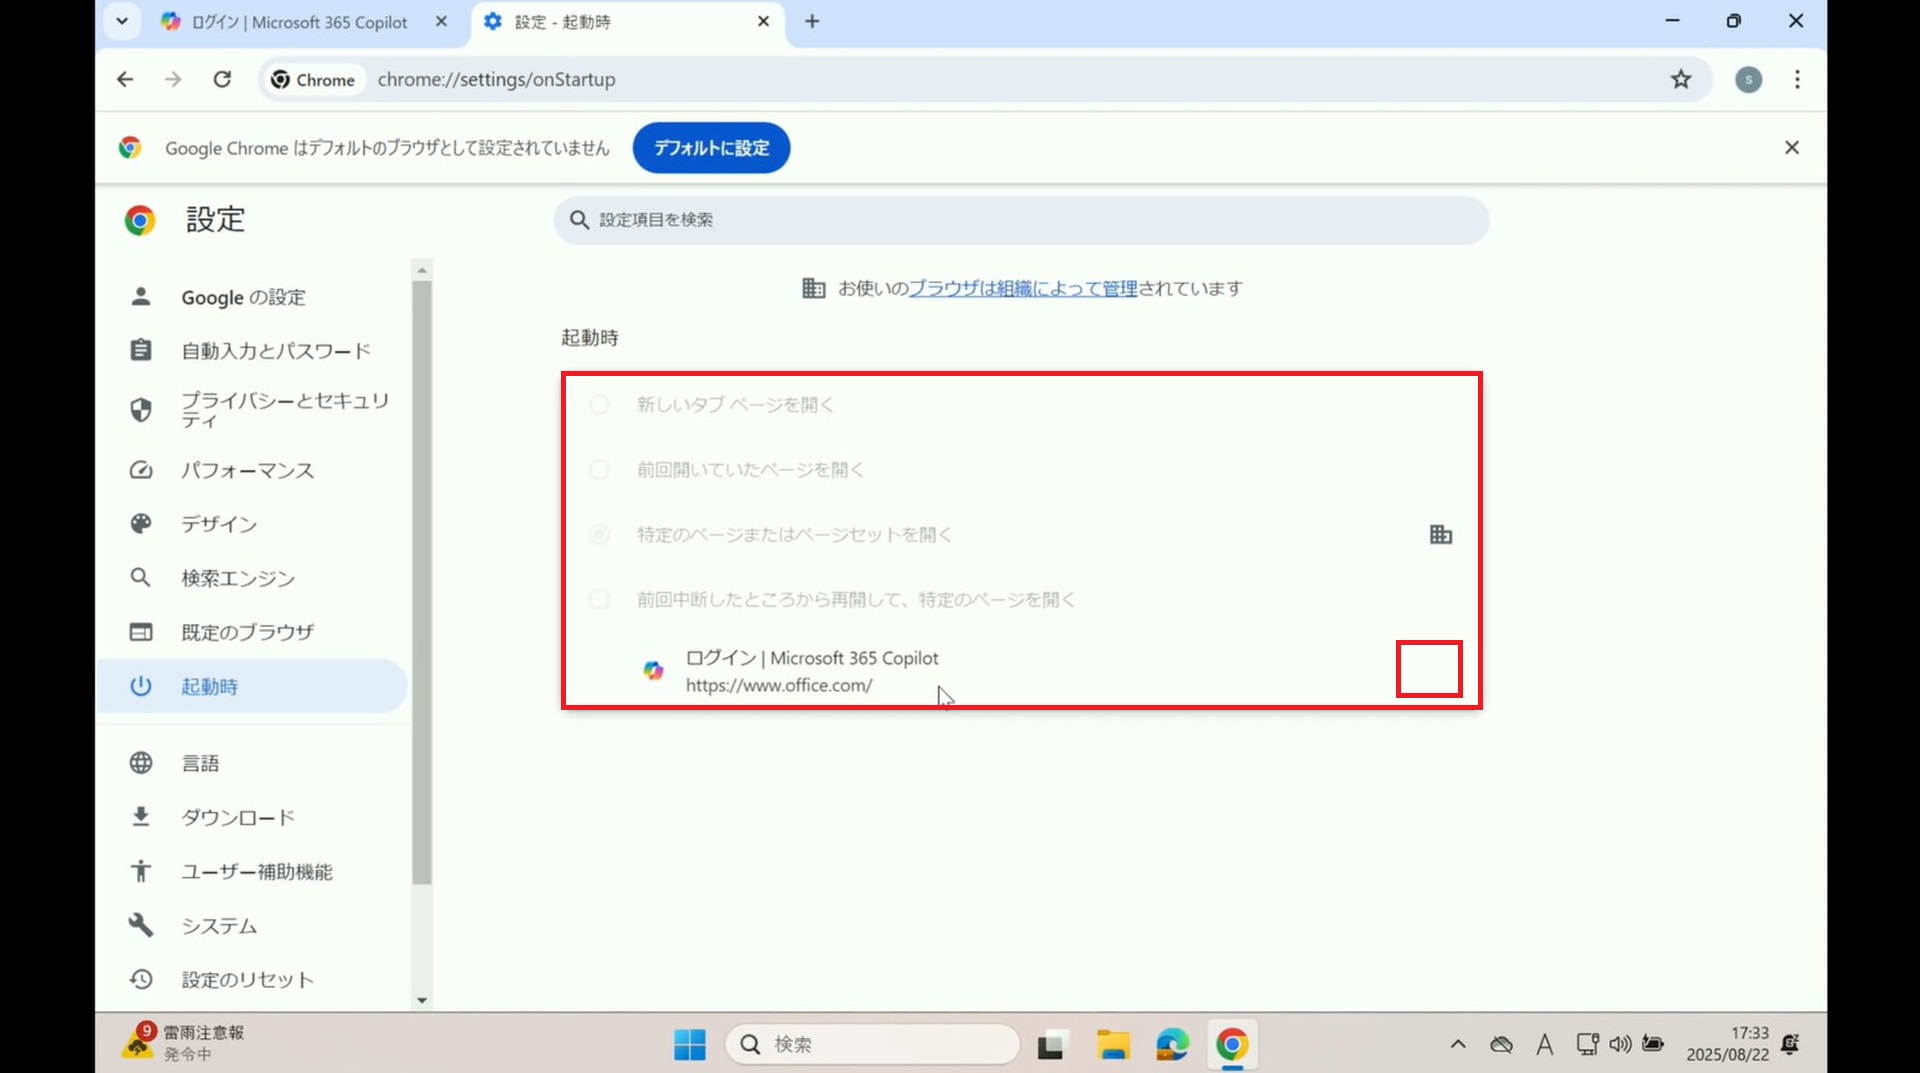The image size is (1920, 1073).
Task: Click the reload page icon
Action: point(222,79)
